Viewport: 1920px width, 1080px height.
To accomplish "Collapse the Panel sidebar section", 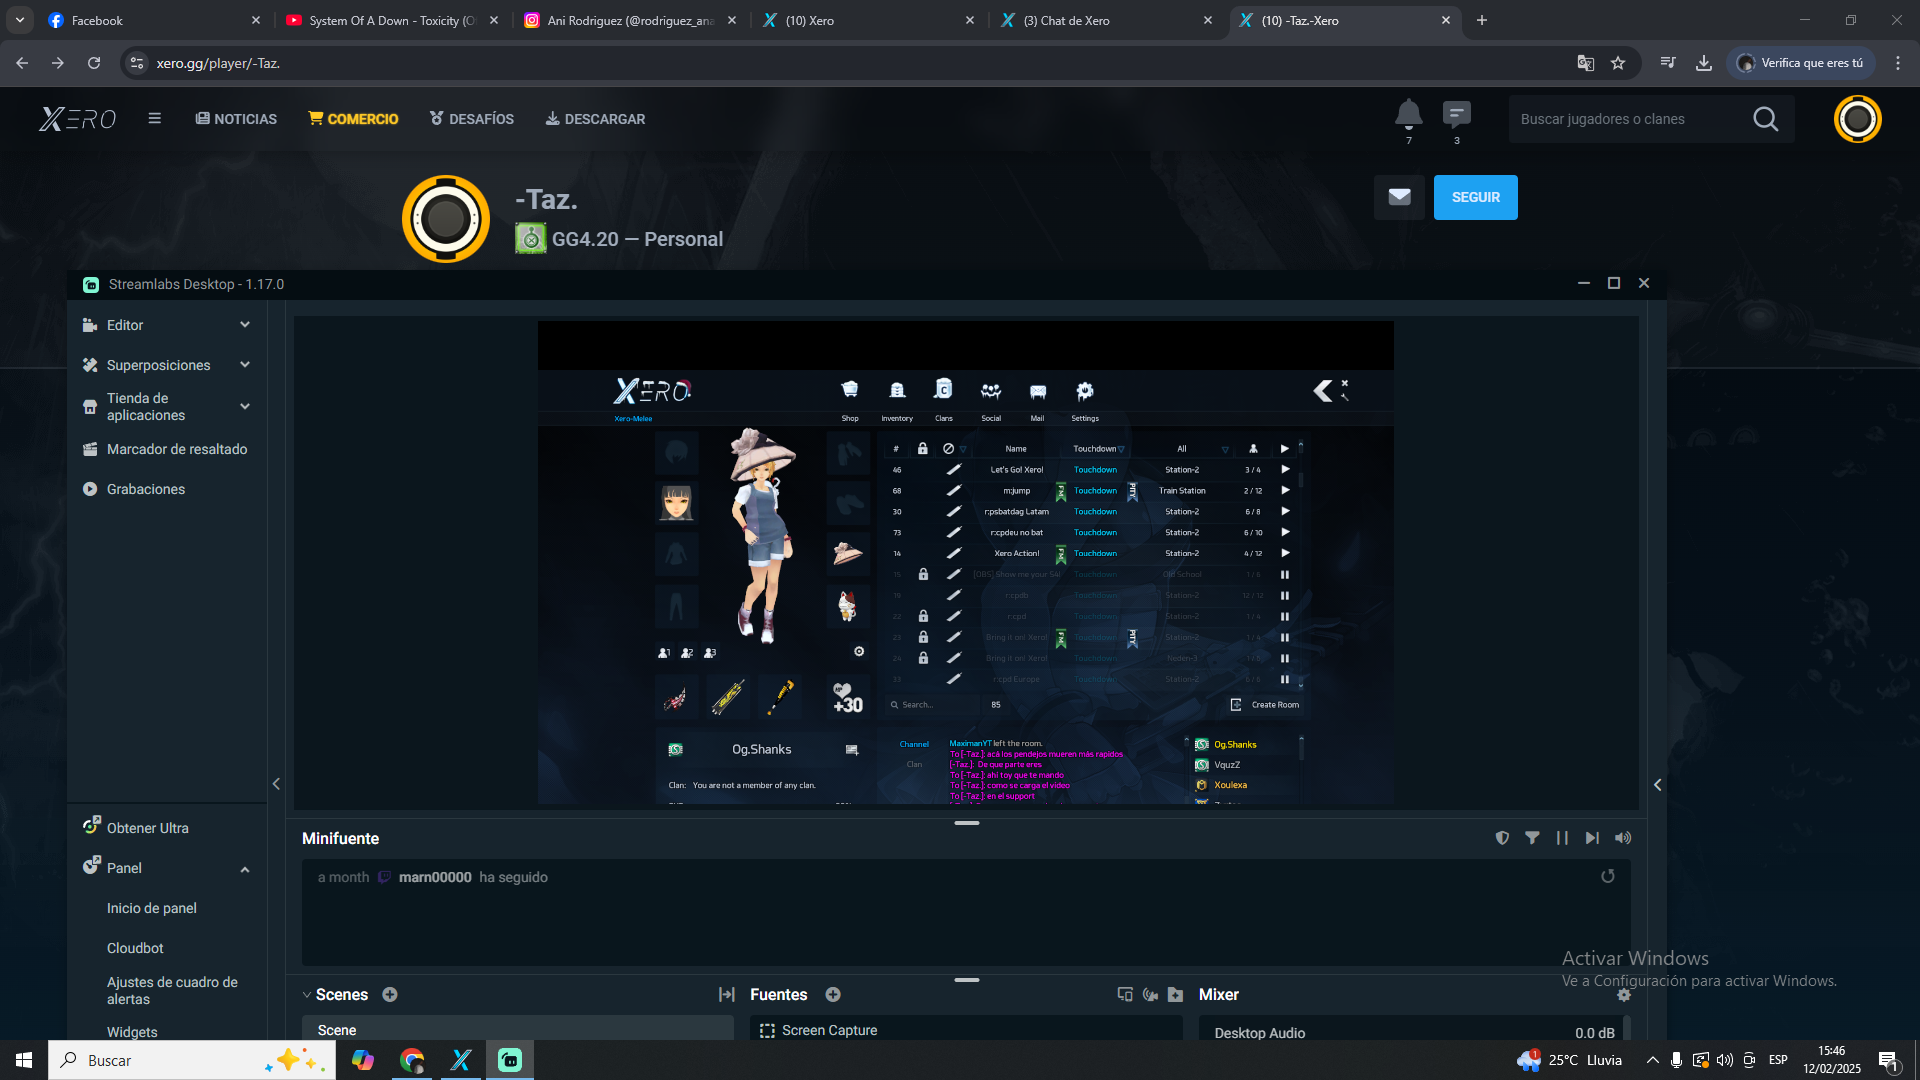I will pos(245,869).
